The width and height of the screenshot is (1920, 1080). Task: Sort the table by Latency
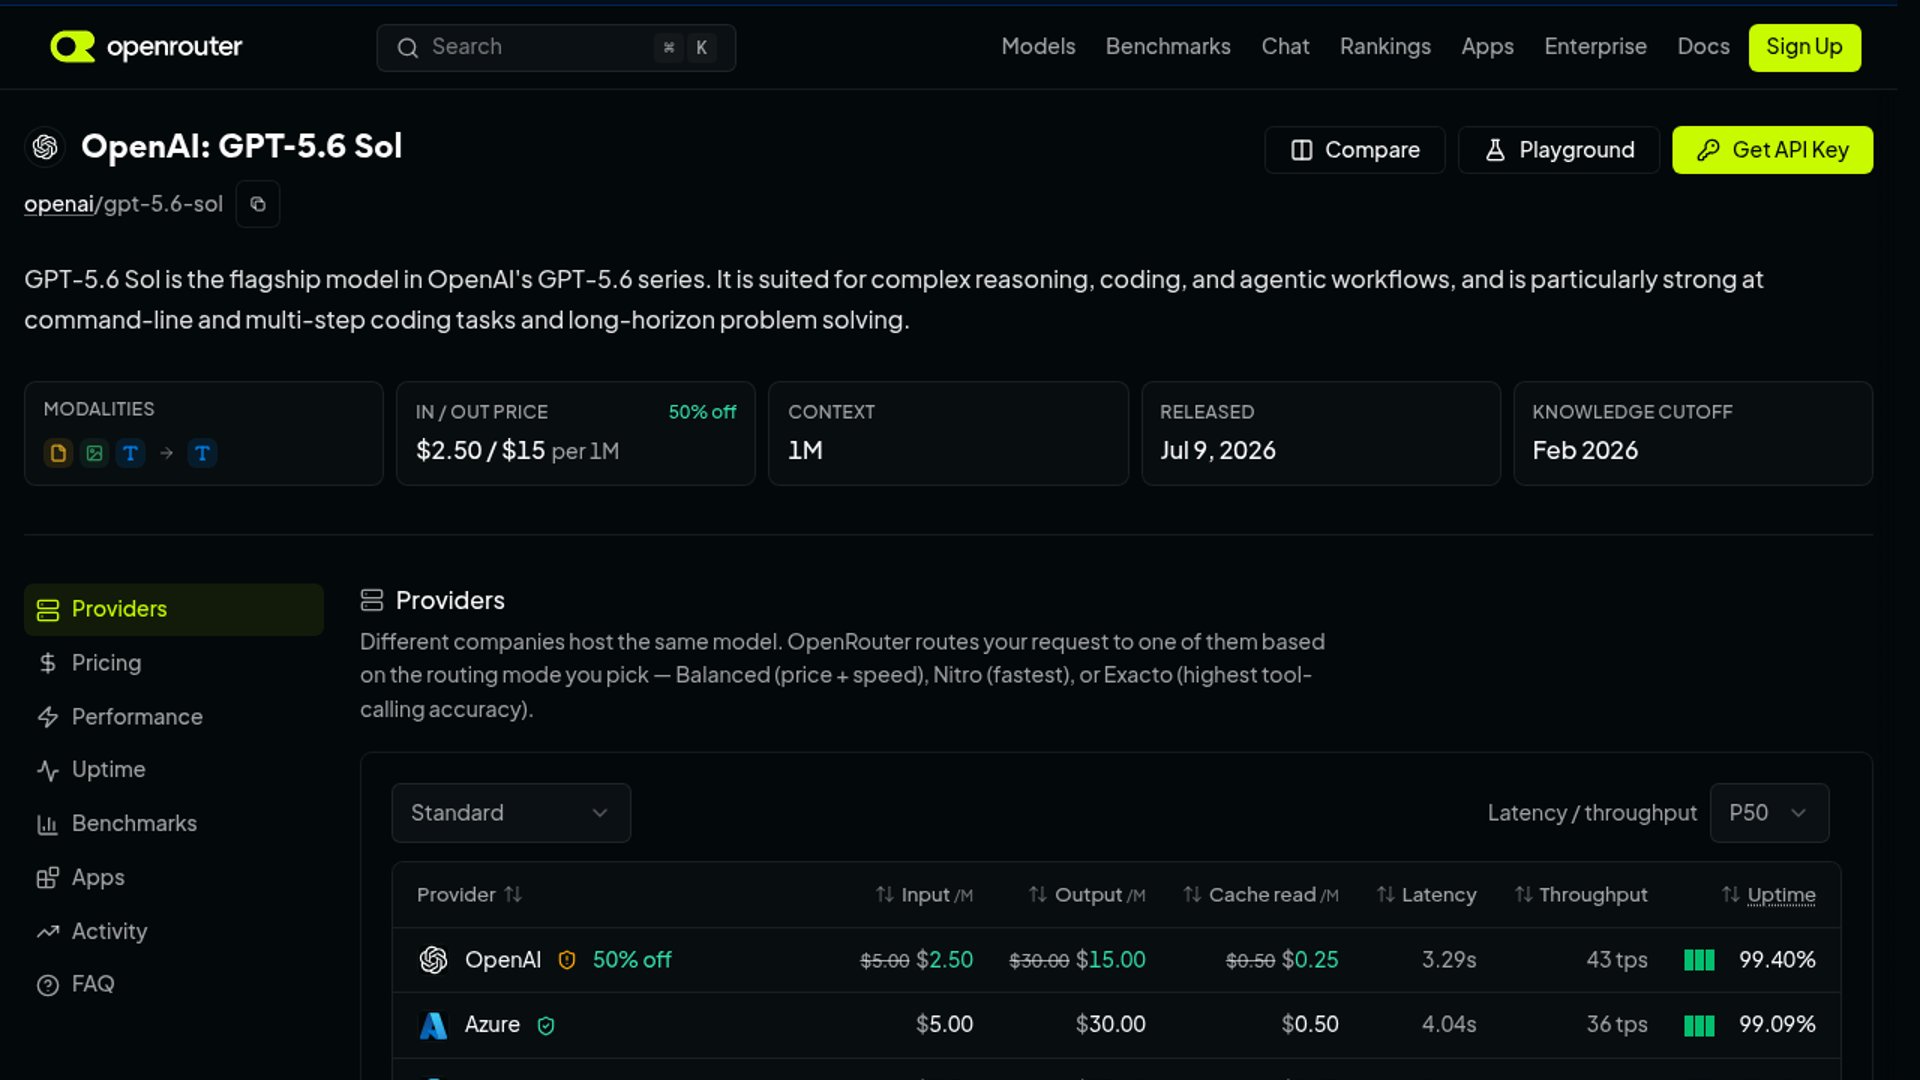[x=1426, y=895]
